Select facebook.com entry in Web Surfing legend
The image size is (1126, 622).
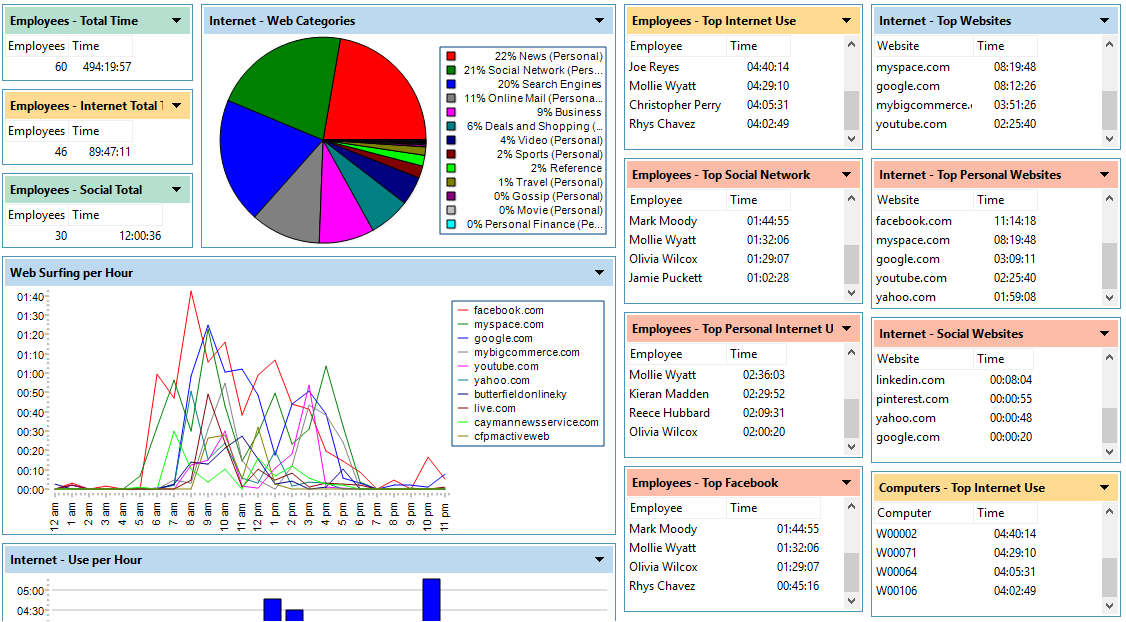pos(508,310)
